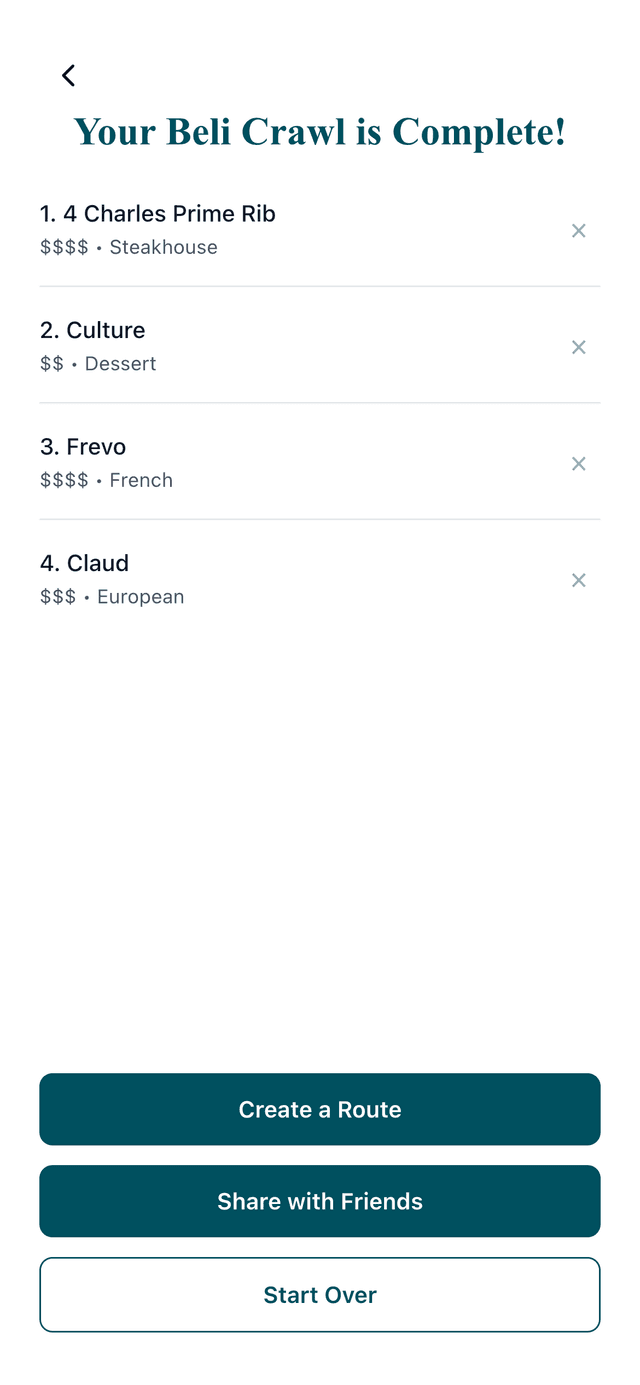Screen dimensions: 640x1385
Task: Share with Friends
Action: (x=320, y=1201)
